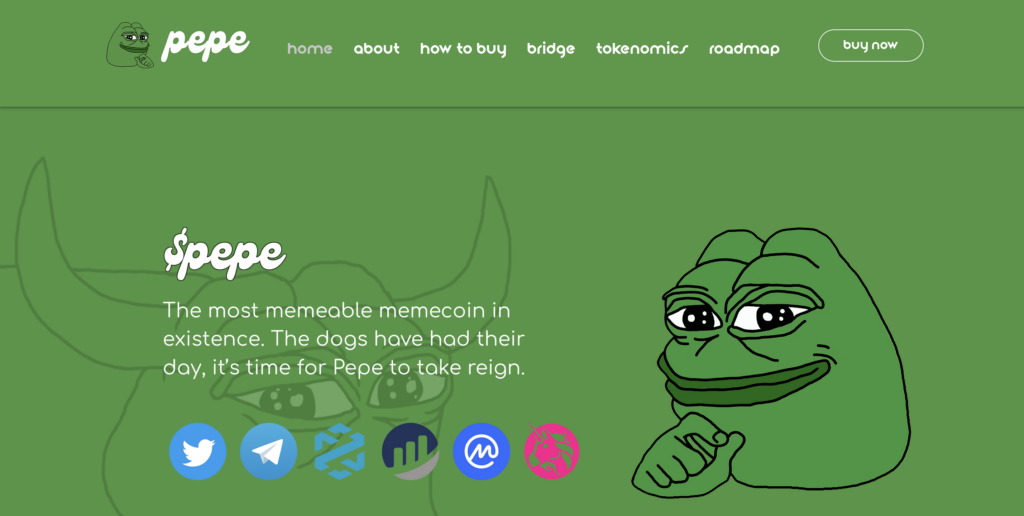Click the blue hexagonal DEXTools icon
1024x516 pixels.
tap(340, 451)
